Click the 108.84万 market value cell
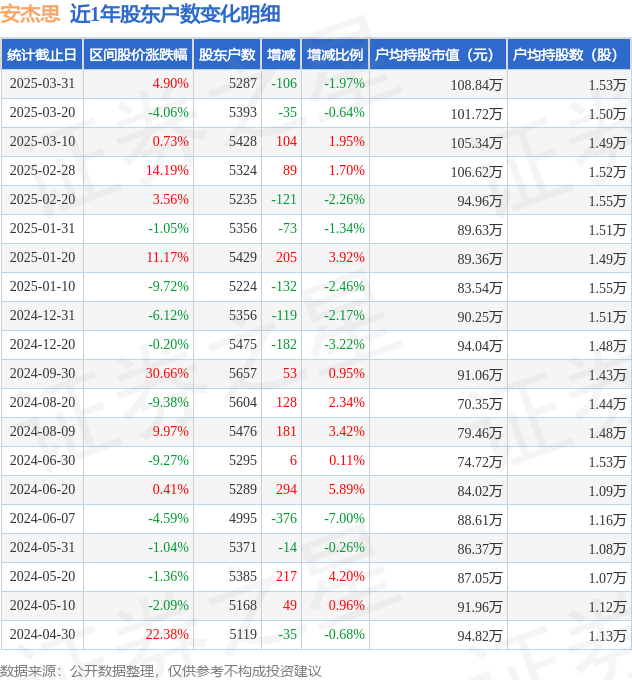The image size is (632, 680). 476,85
